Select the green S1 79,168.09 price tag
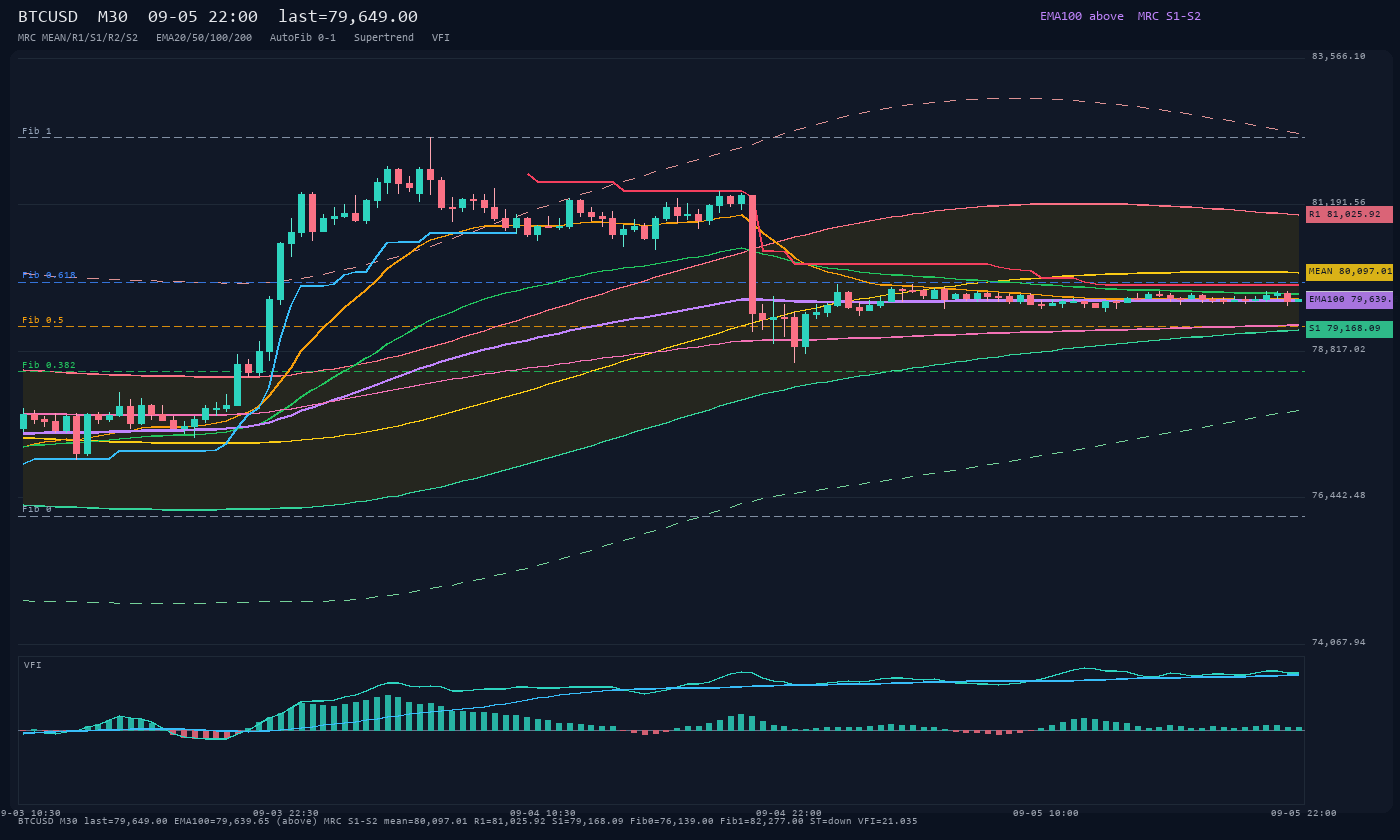 [1349, 329]
